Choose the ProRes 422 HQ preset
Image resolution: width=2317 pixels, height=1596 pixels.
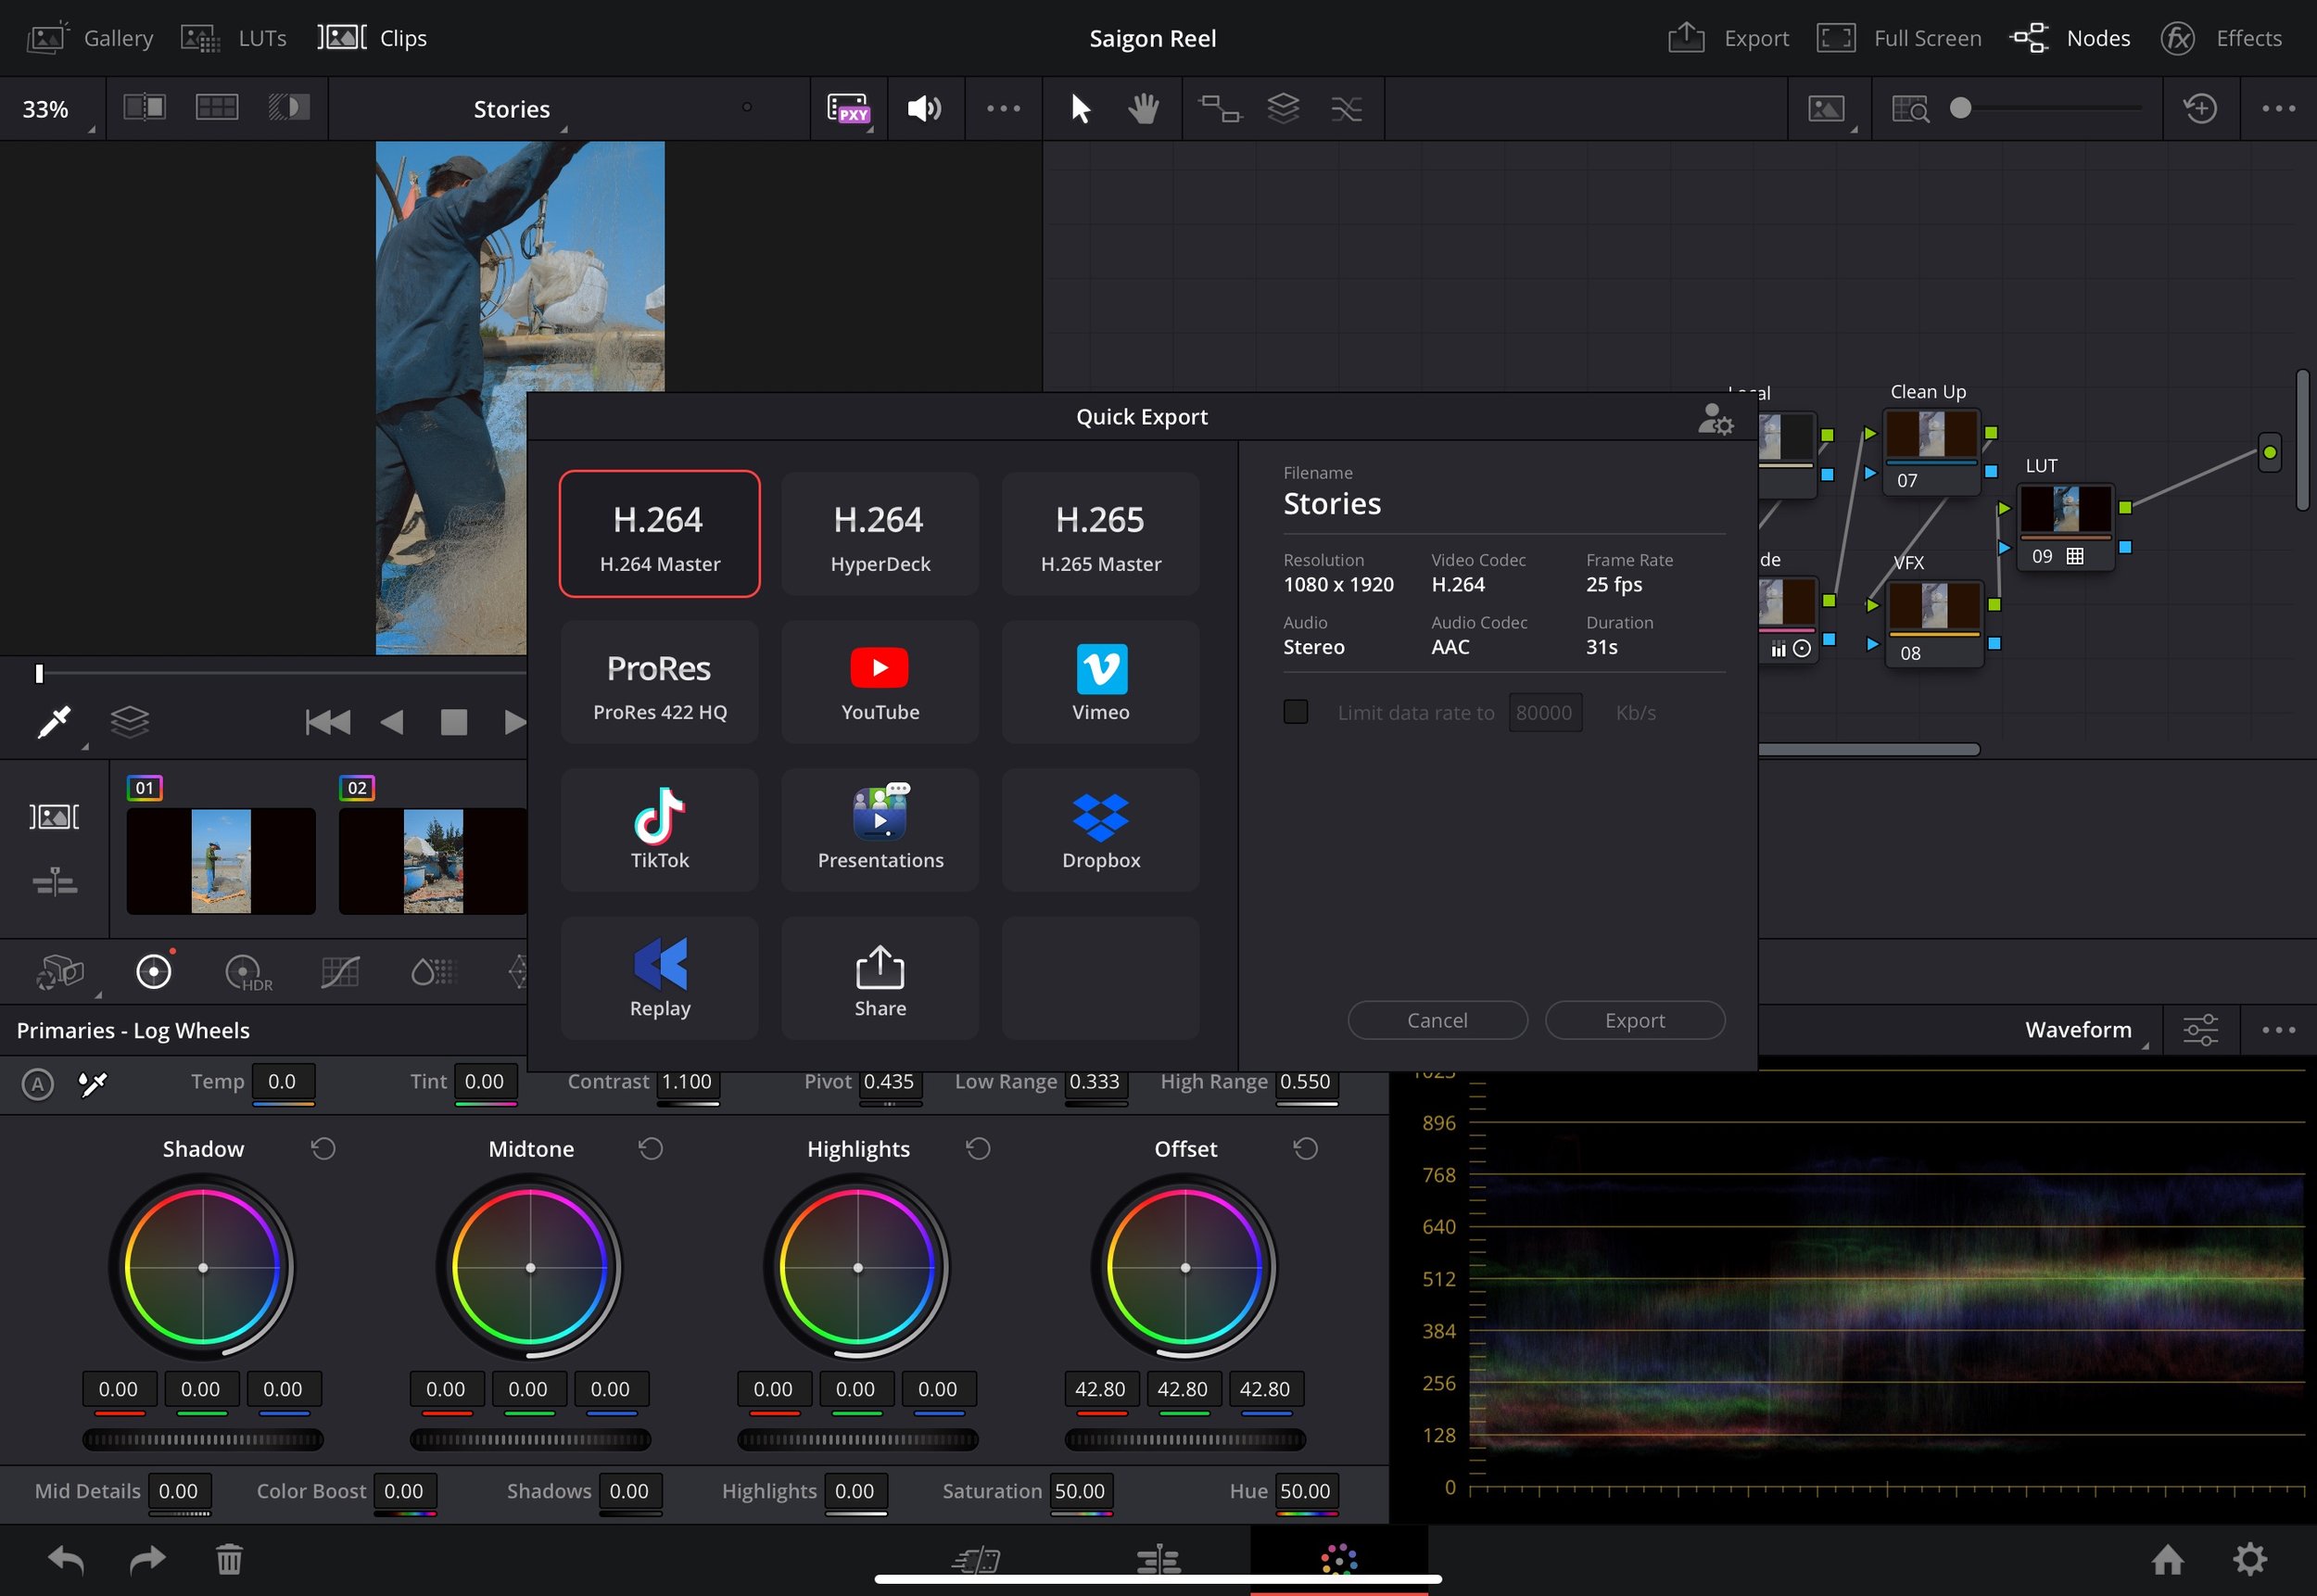[x=659, y=682]
